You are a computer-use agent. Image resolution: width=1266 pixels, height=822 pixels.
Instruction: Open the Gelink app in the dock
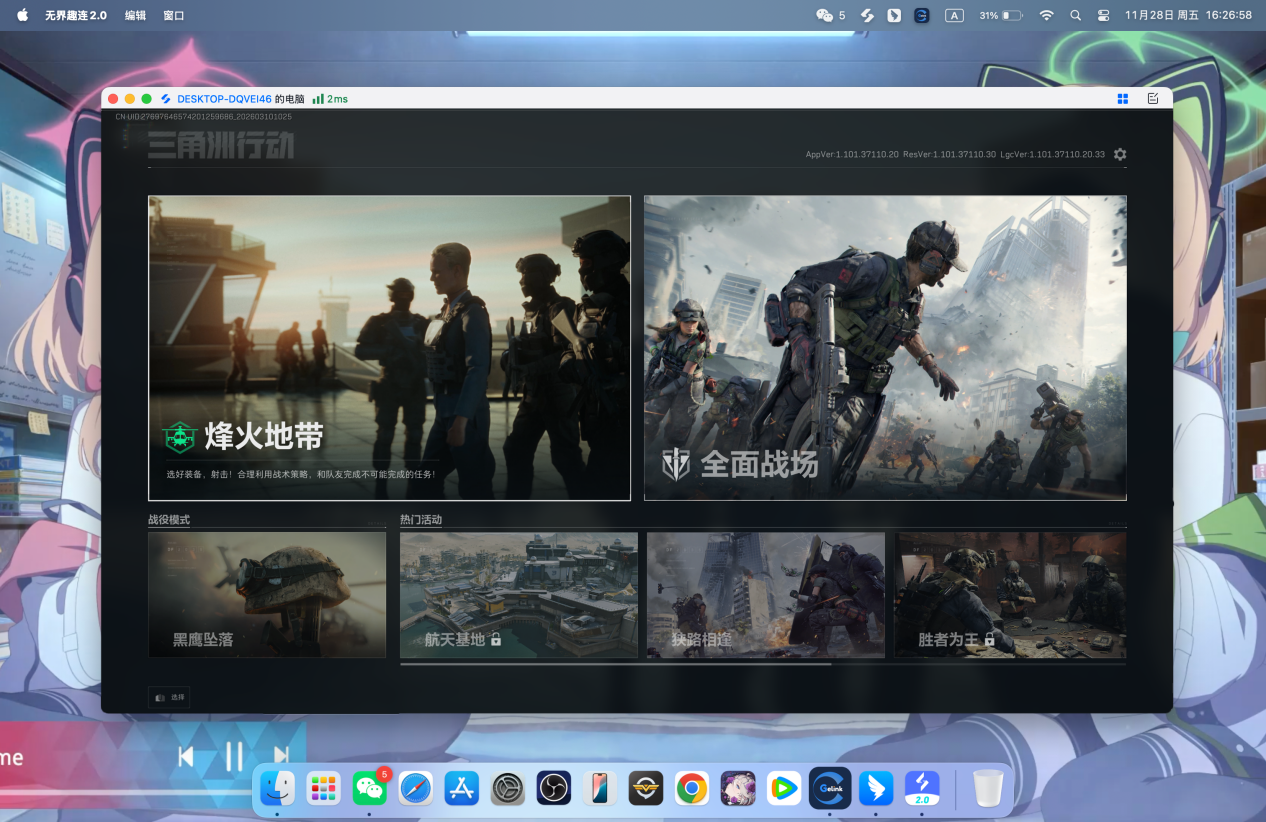point(830,789)
